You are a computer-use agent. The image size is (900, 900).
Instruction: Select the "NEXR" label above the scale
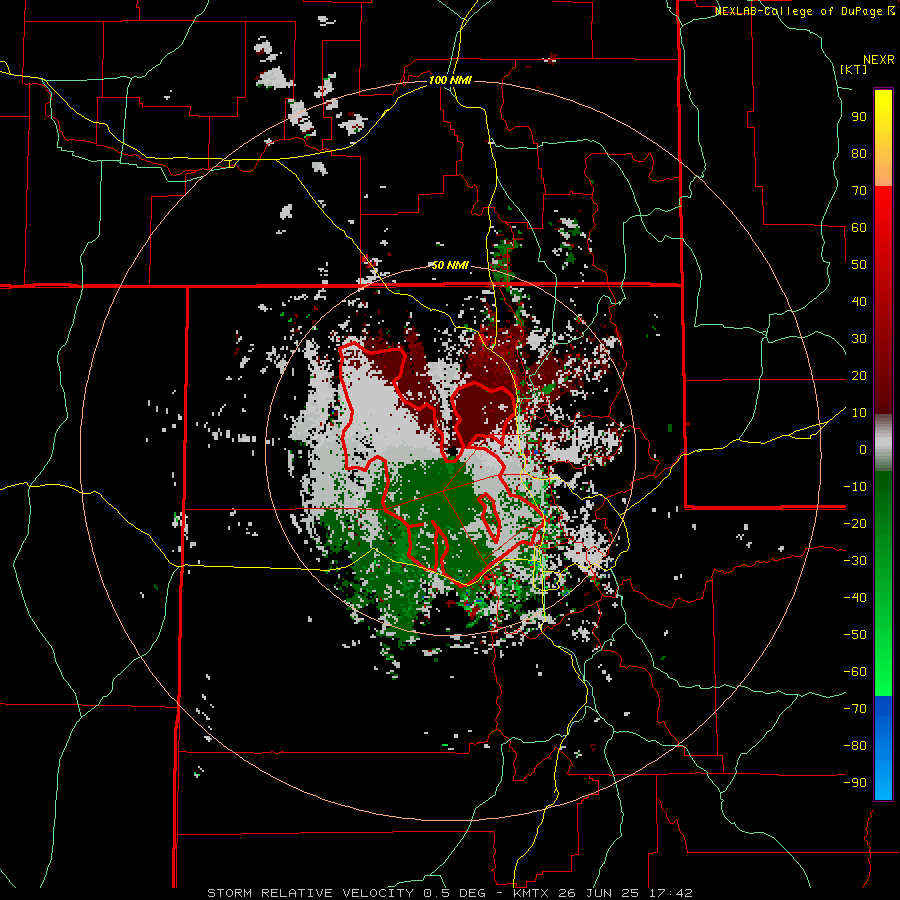point(879,60)
